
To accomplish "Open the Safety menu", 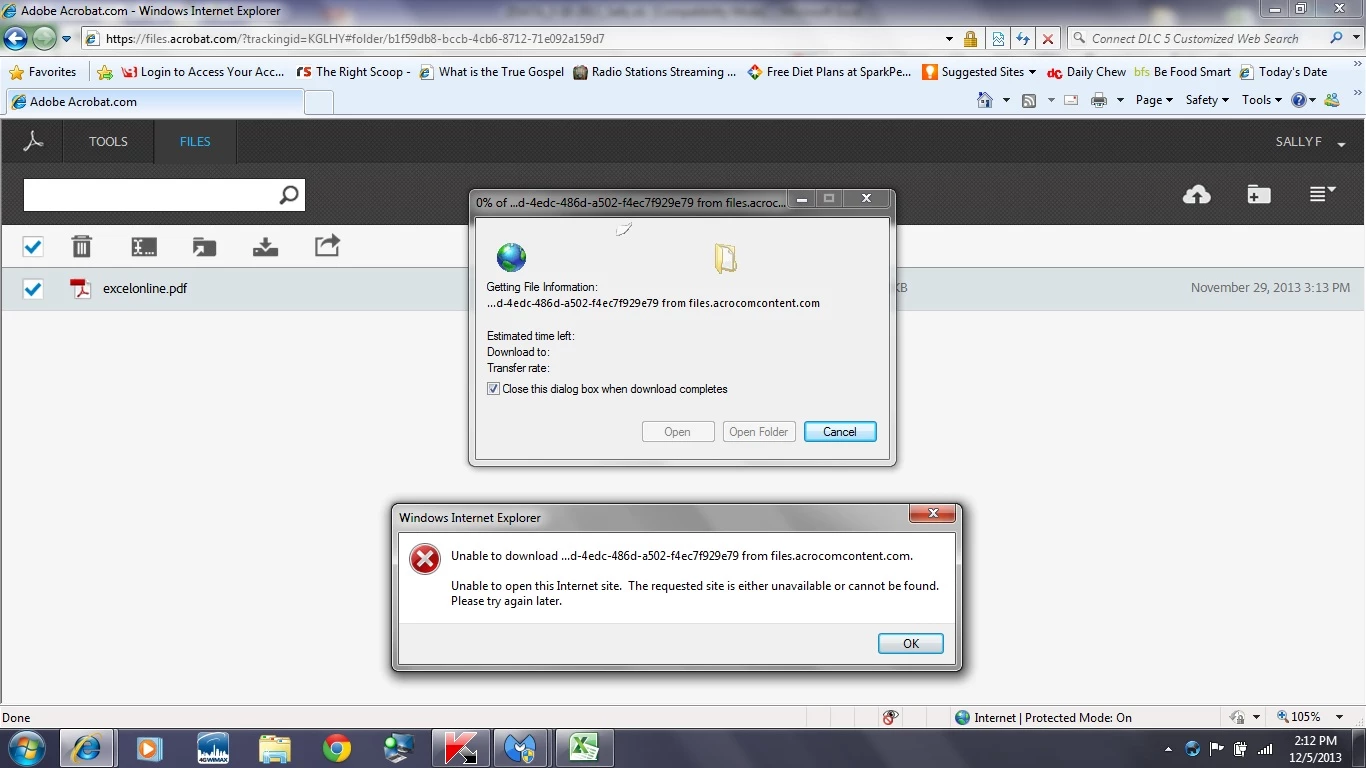I will tap(1207, 100).
